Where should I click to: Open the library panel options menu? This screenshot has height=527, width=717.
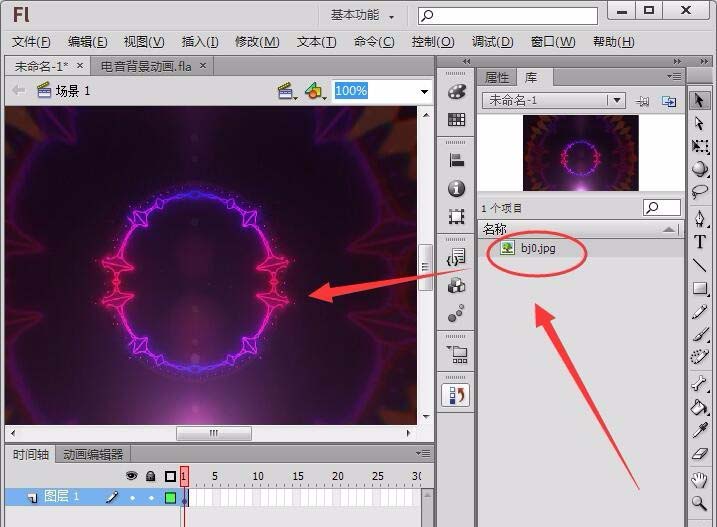click(x=674, y=76)
